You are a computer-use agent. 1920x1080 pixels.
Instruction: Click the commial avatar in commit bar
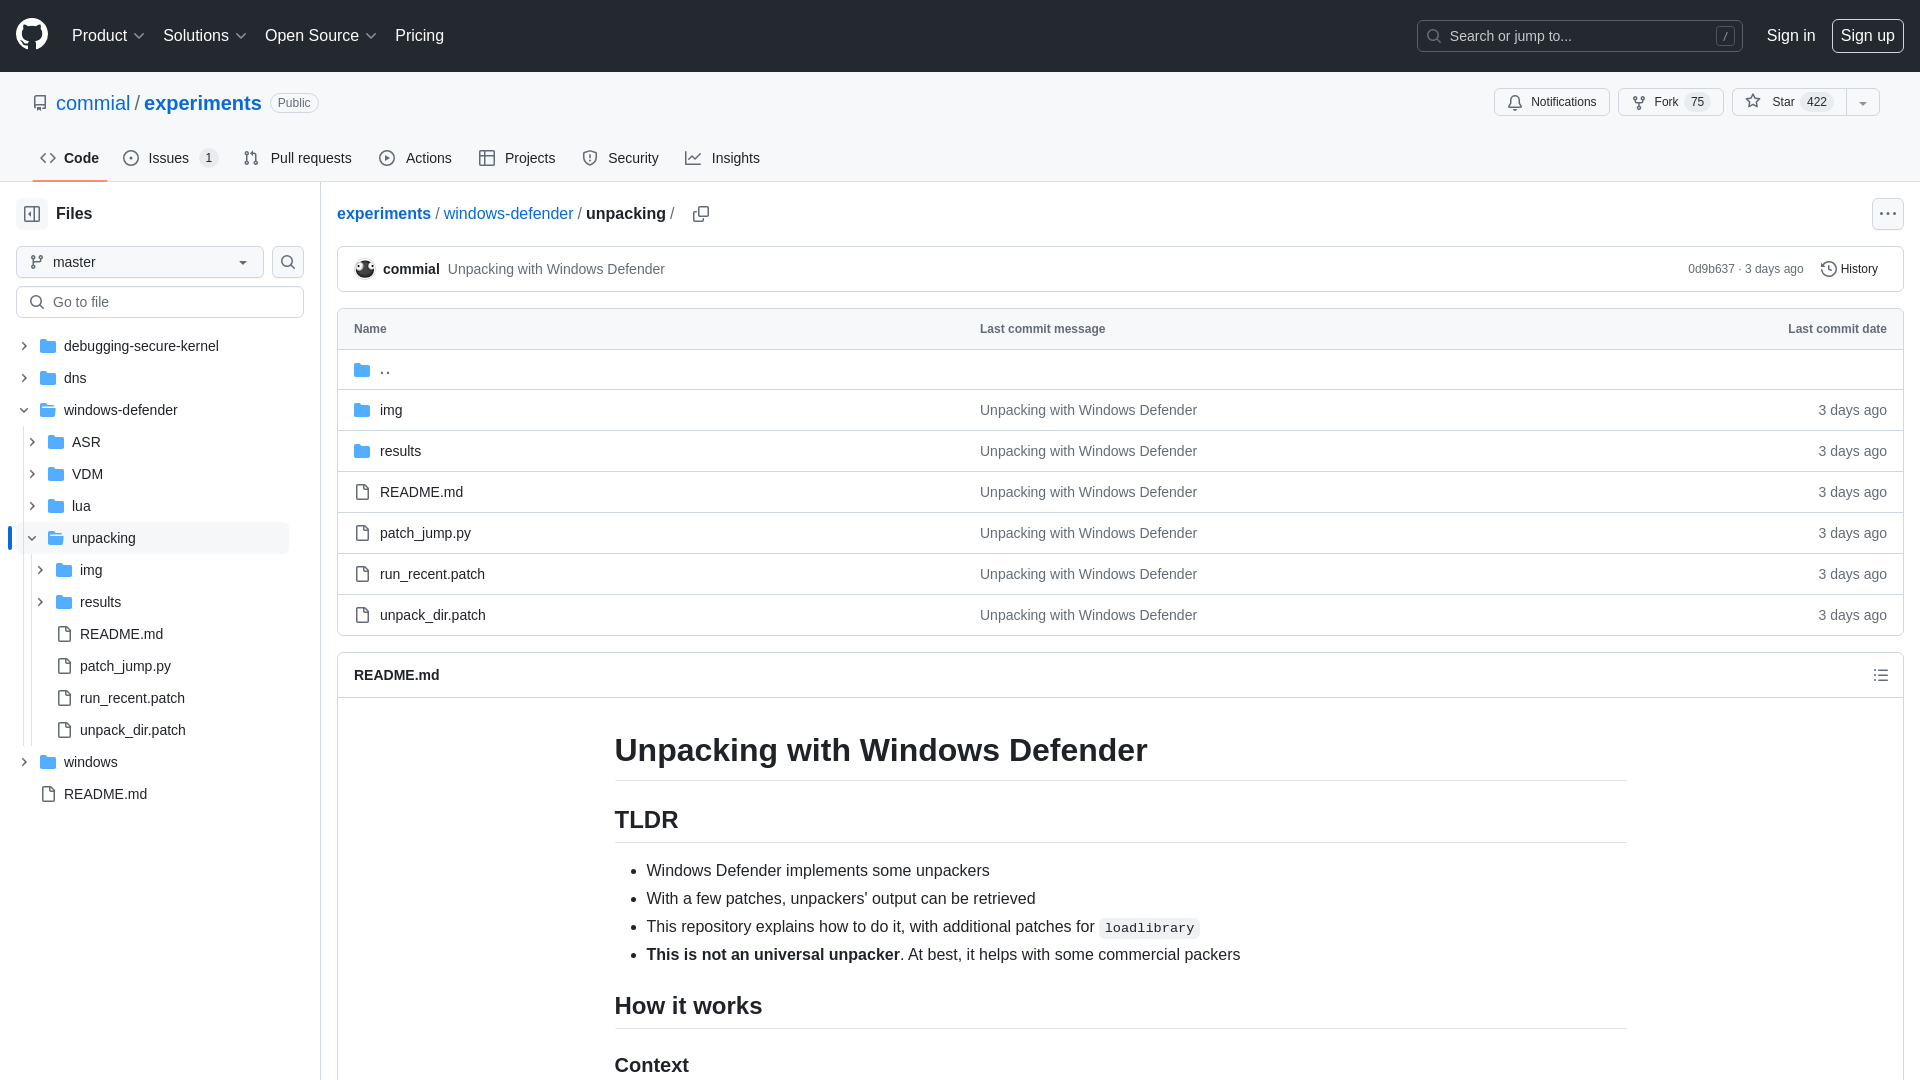click(365, 269)
